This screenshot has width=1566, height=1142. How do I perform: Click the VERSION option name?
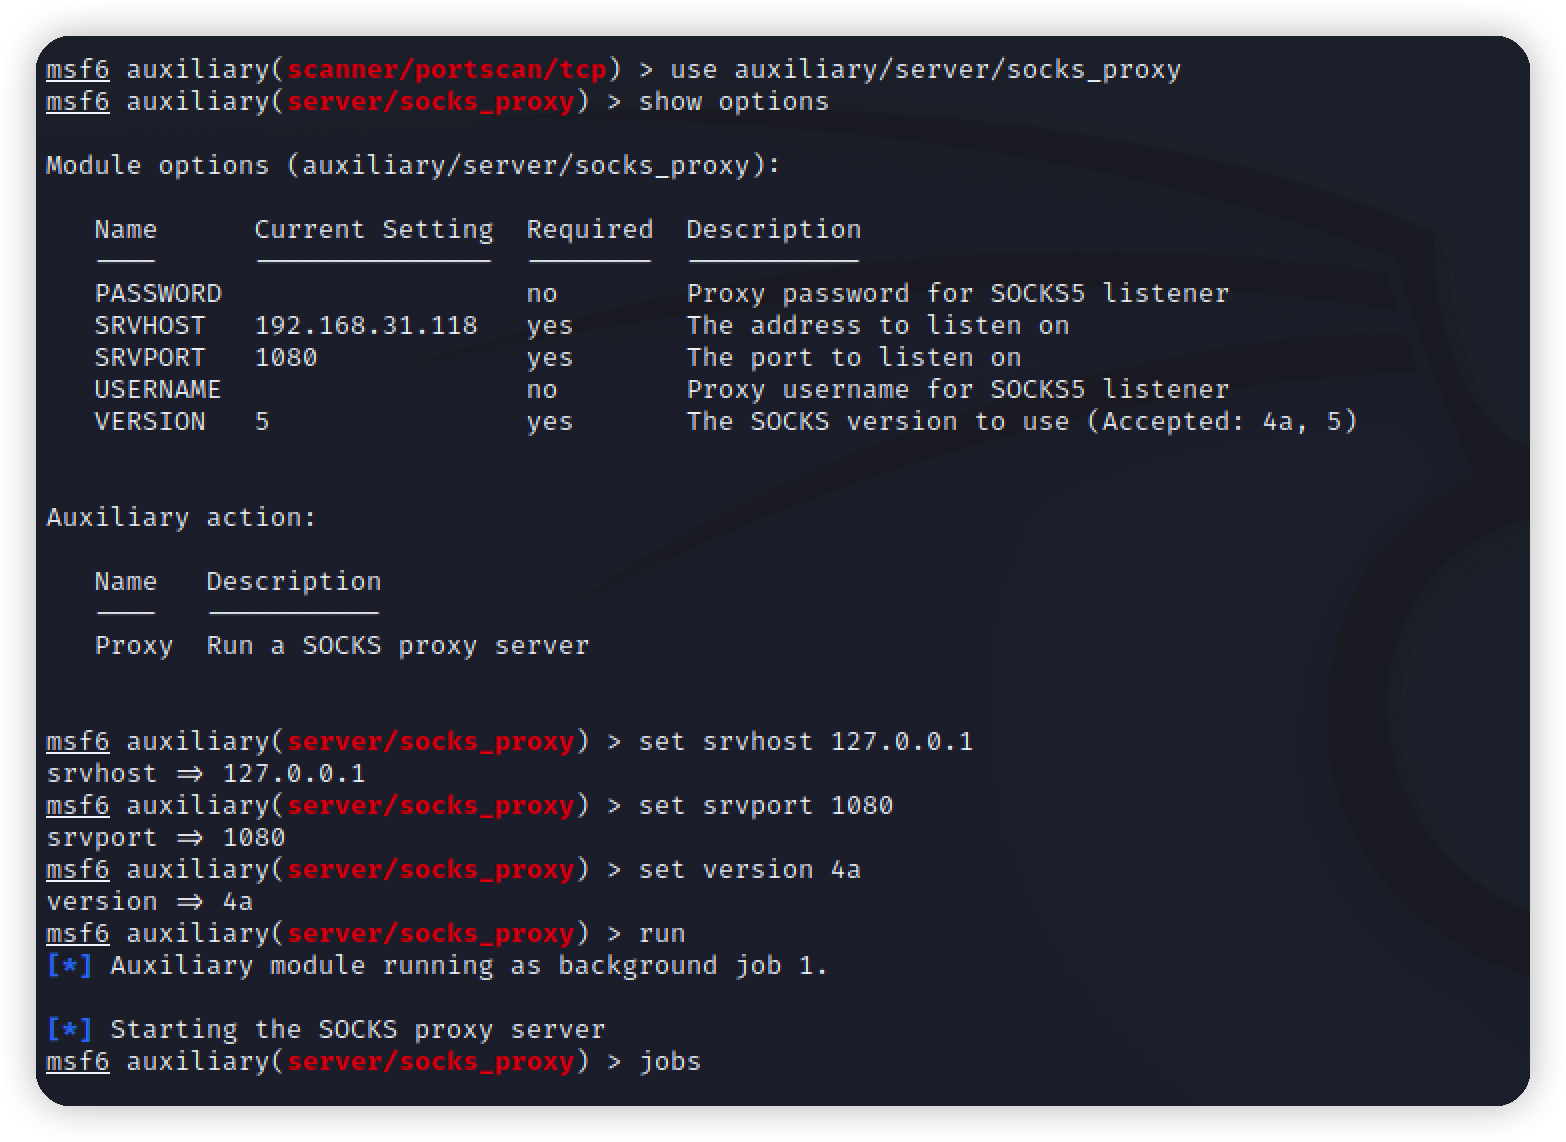pyautogui.click(x=150, y=422)
